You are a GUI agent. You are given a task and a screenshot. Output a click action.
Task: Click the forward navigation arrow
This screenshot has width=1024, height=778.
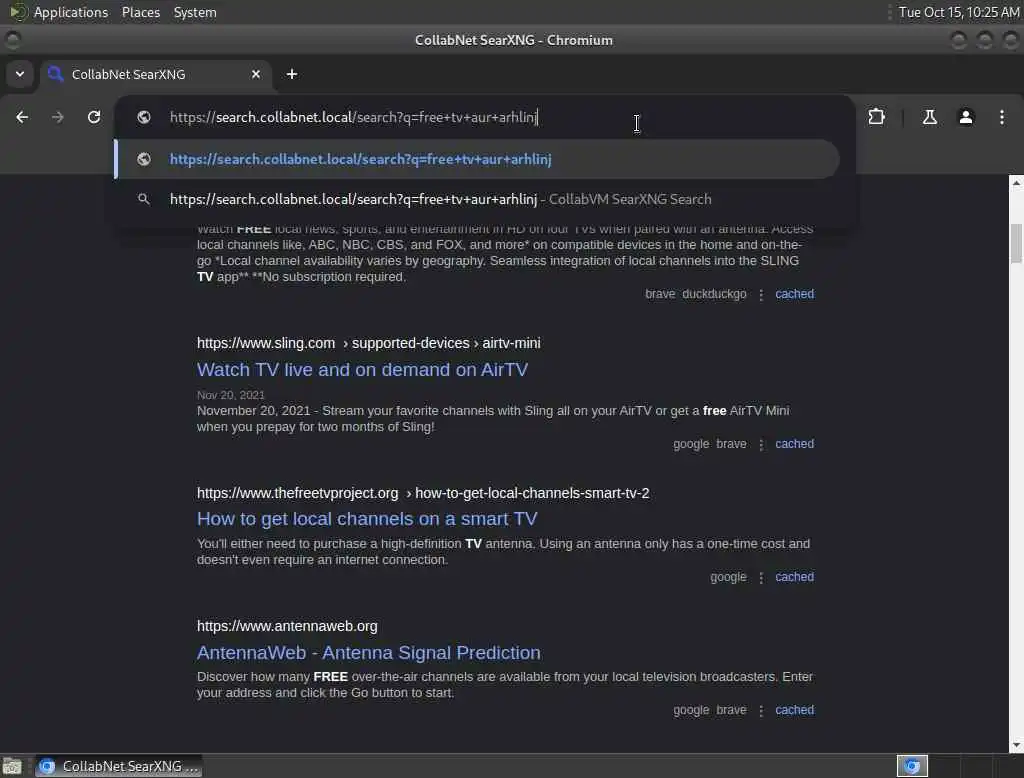pos(58,117)
